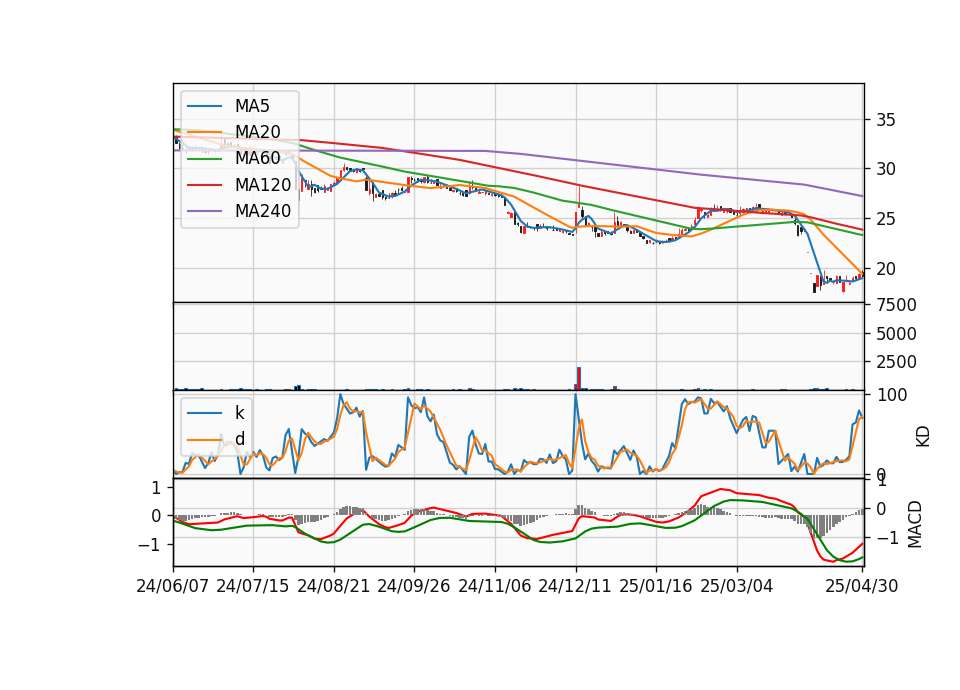The width and height of the screenshot is (960, 690).
Task: Click the blue MA5 legend line sample
Action: pyautogui.click(x=204, y=107)
